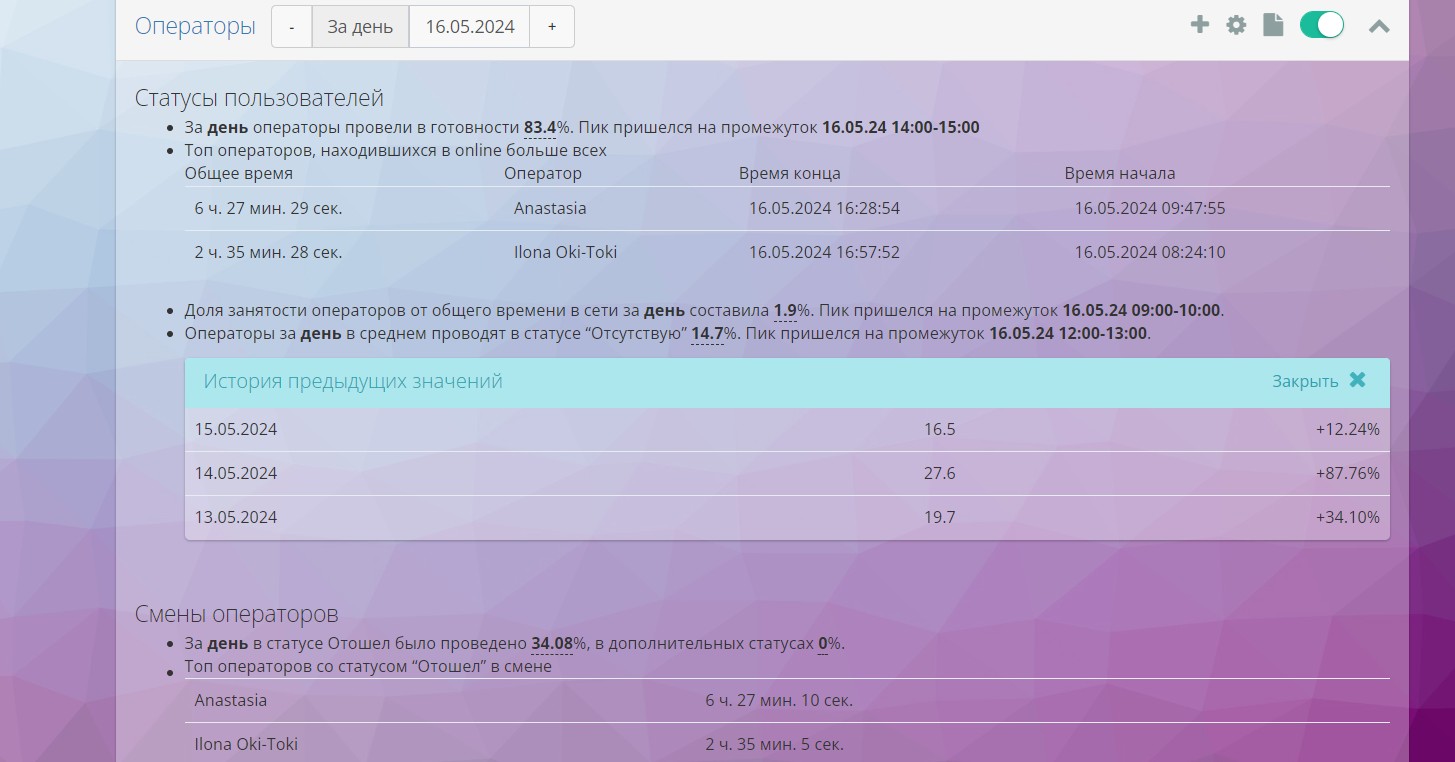Click the document report icon
This screenshot has height=762, width=1455.
(x=1273, y=25)
